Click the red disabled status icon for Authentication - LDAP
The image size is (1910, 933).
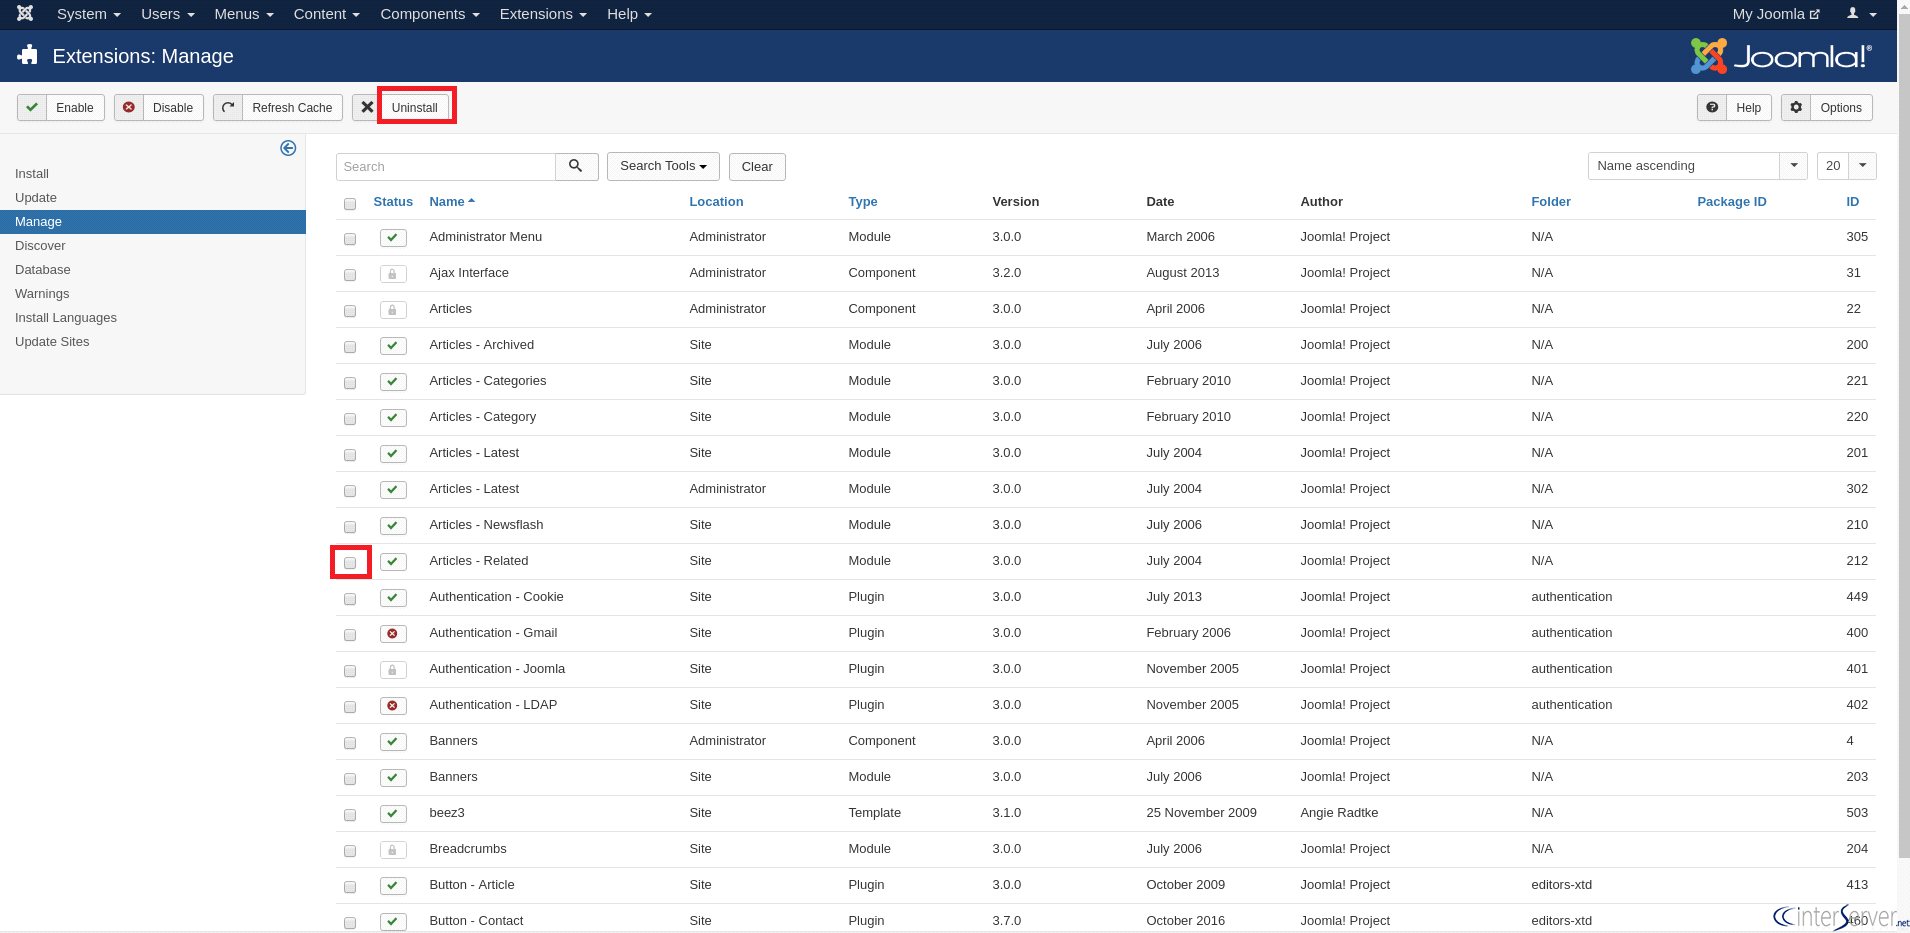[393, 706]
